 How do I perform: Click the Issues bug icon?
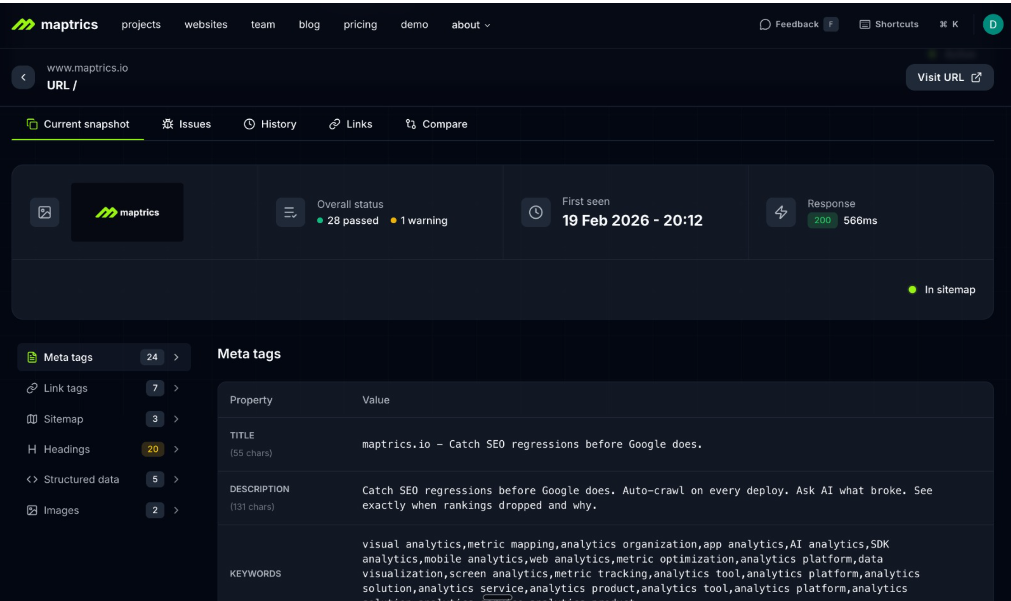(x=168, y=124)
